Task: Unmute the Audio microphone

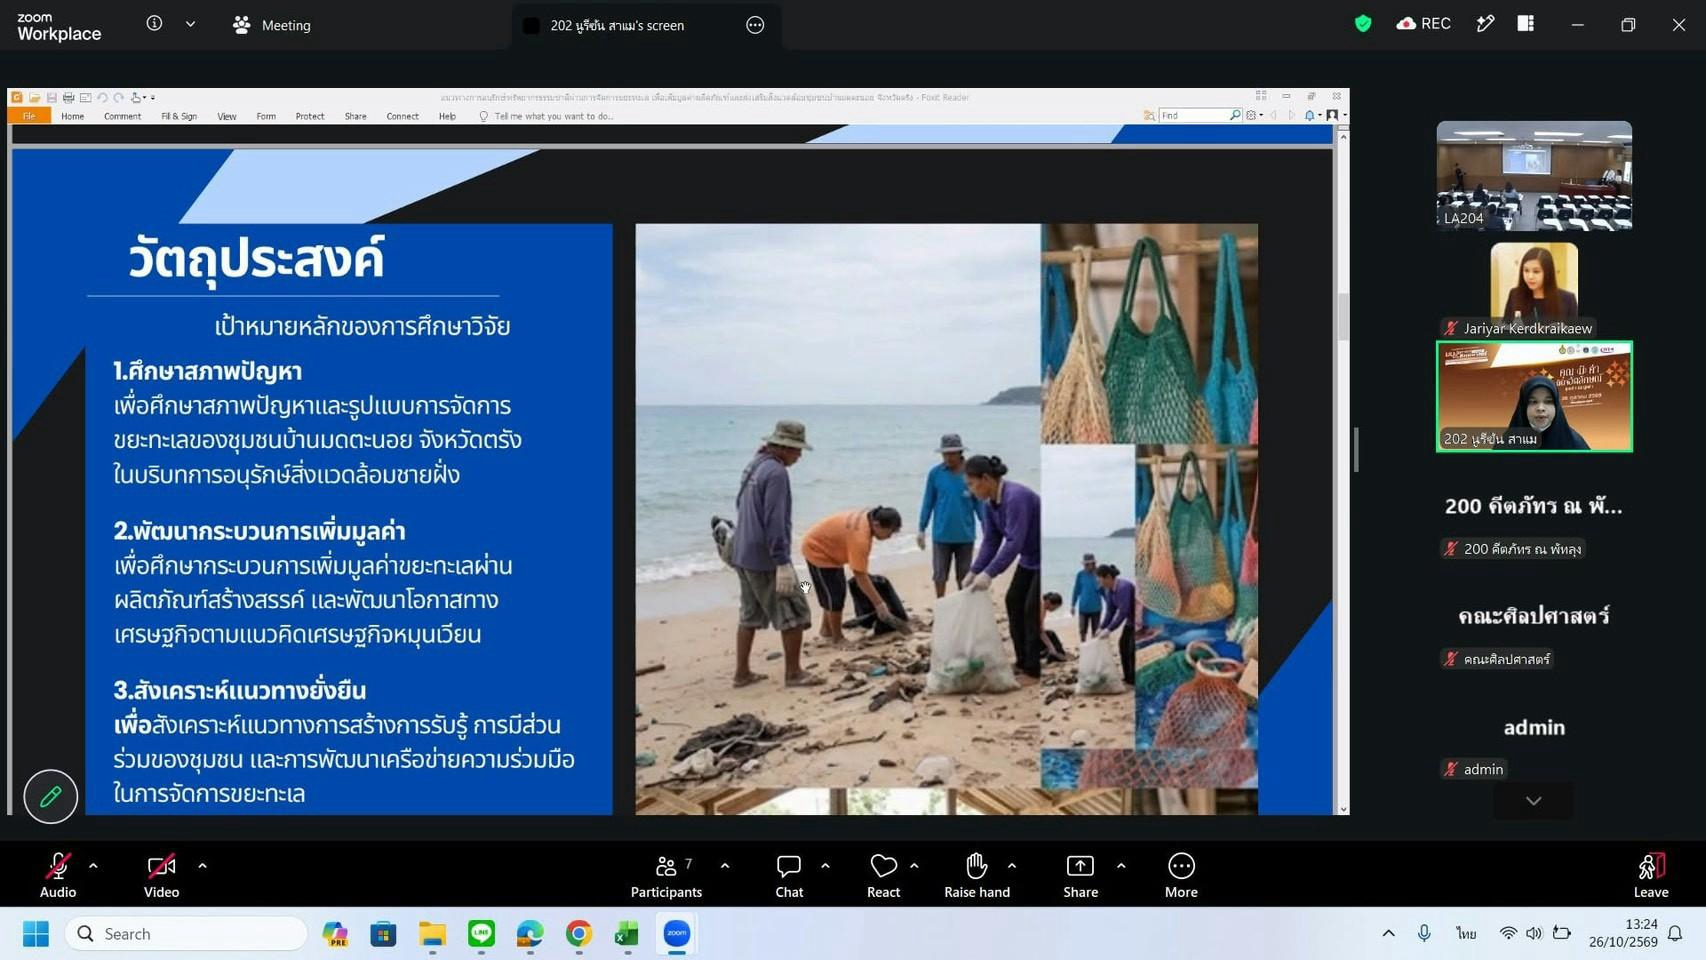Action: click(58, 876)
